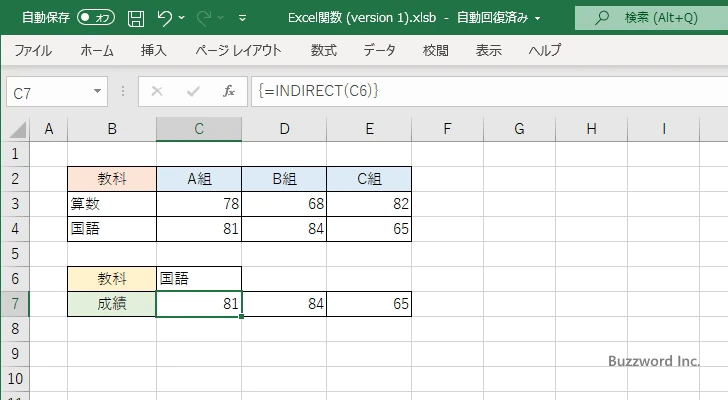Click the Insert Function fx icon
The width and height of the screenshot is (728, 400).
[x=229, y=91]
